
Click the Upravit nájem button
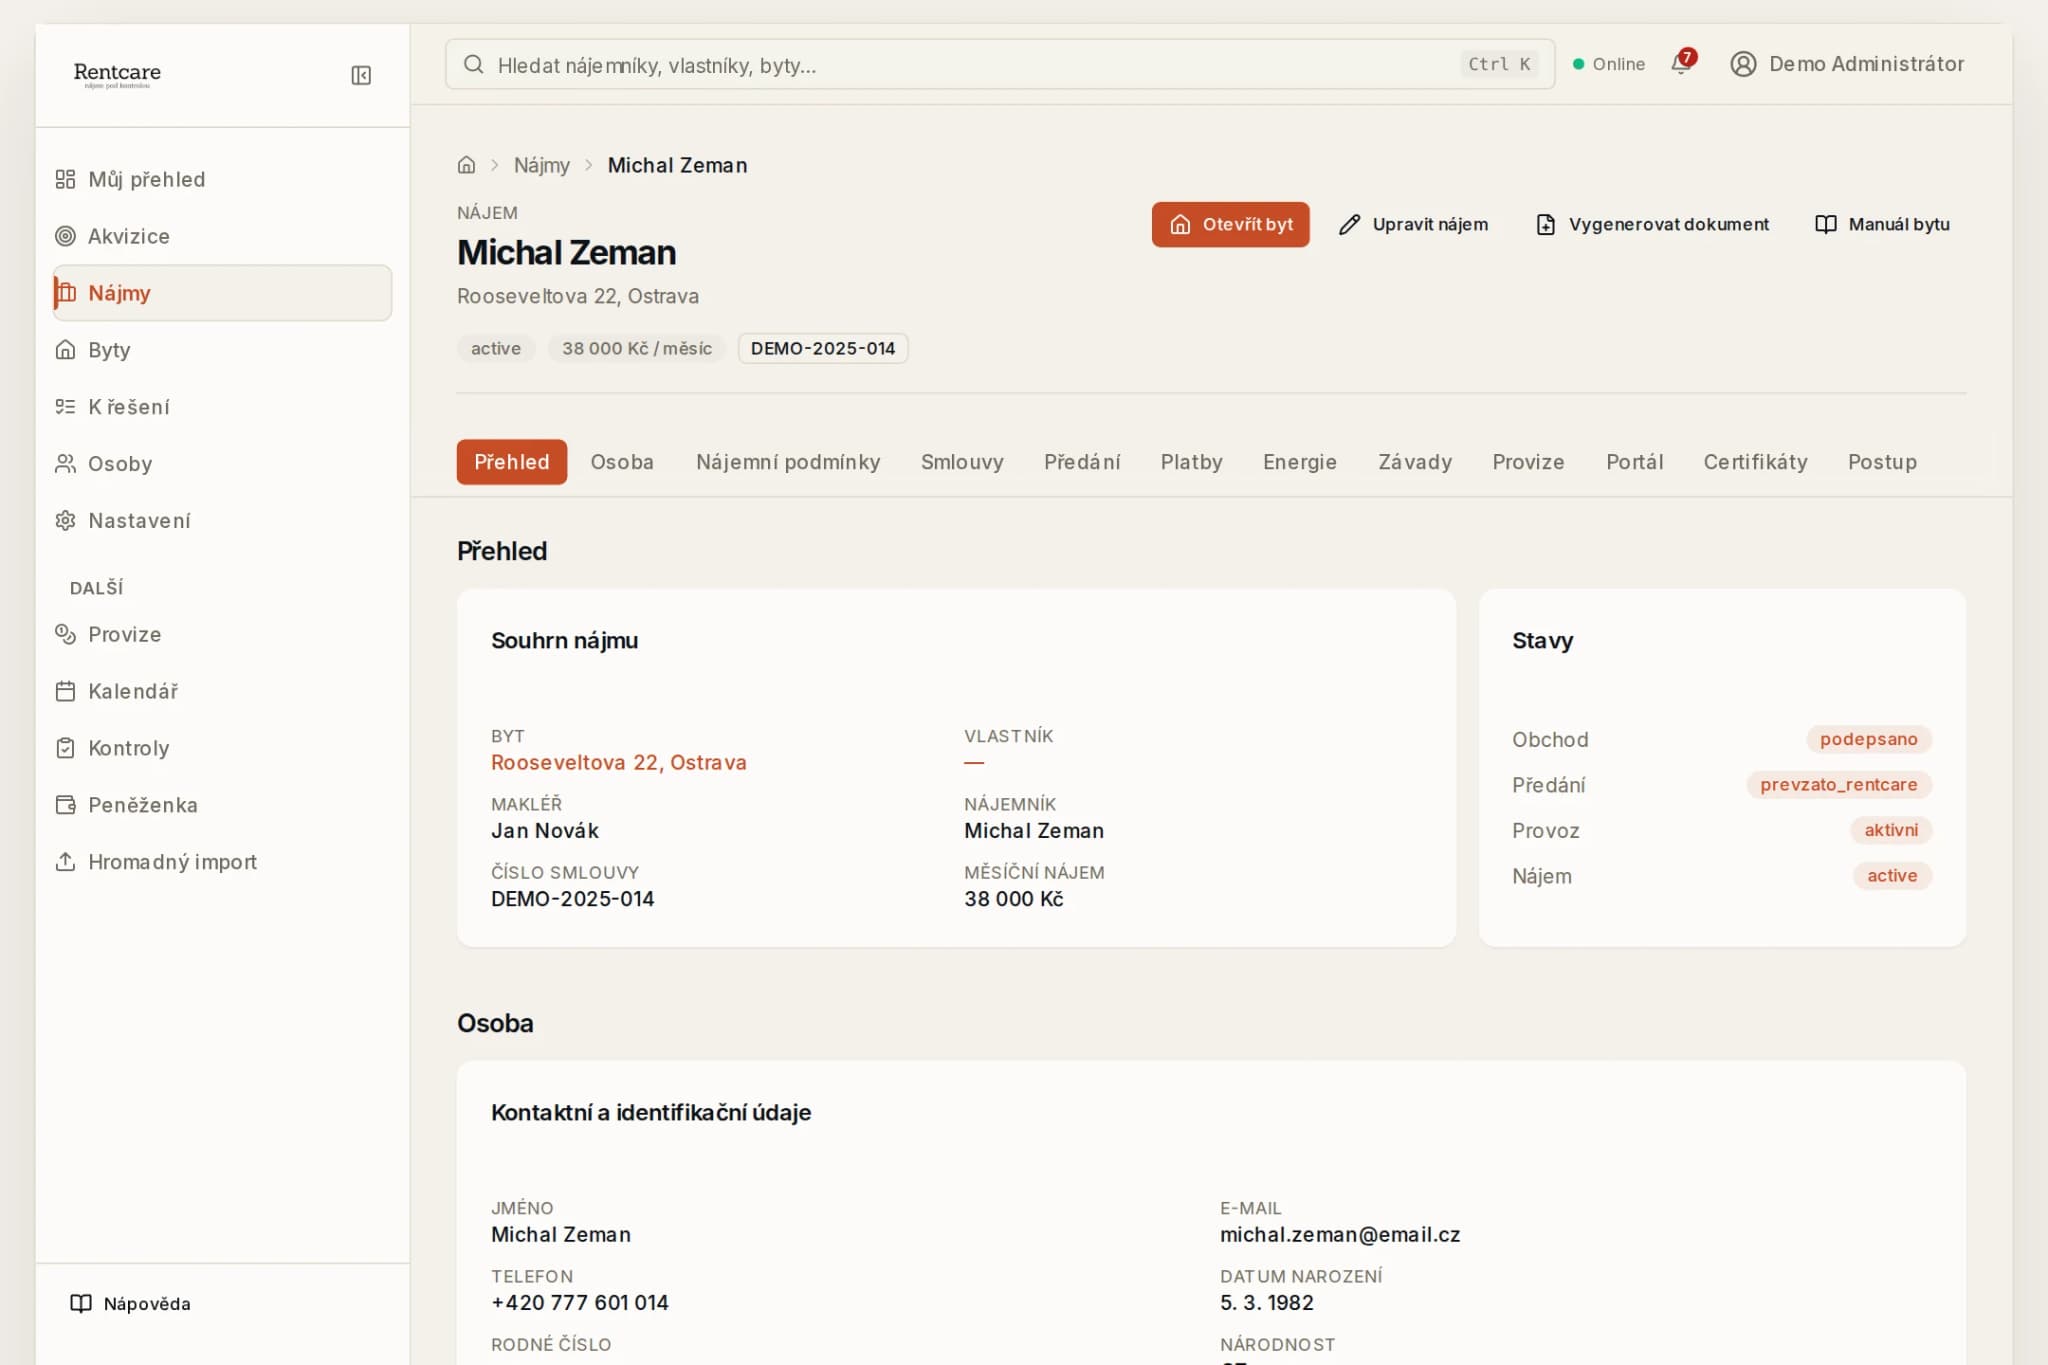pyautogui.click(x=1414, y=224)
